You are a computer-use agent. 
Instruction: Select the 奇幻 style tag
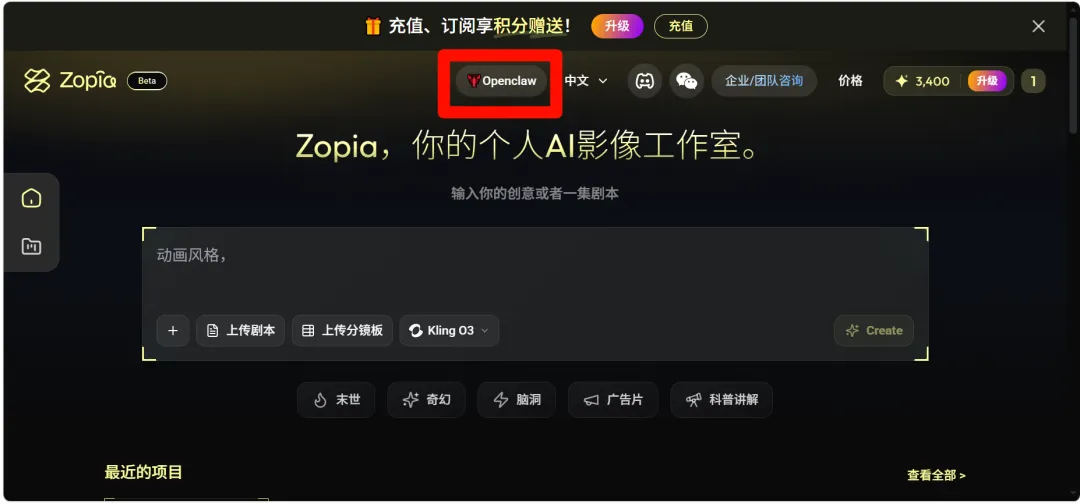(426, 400)
